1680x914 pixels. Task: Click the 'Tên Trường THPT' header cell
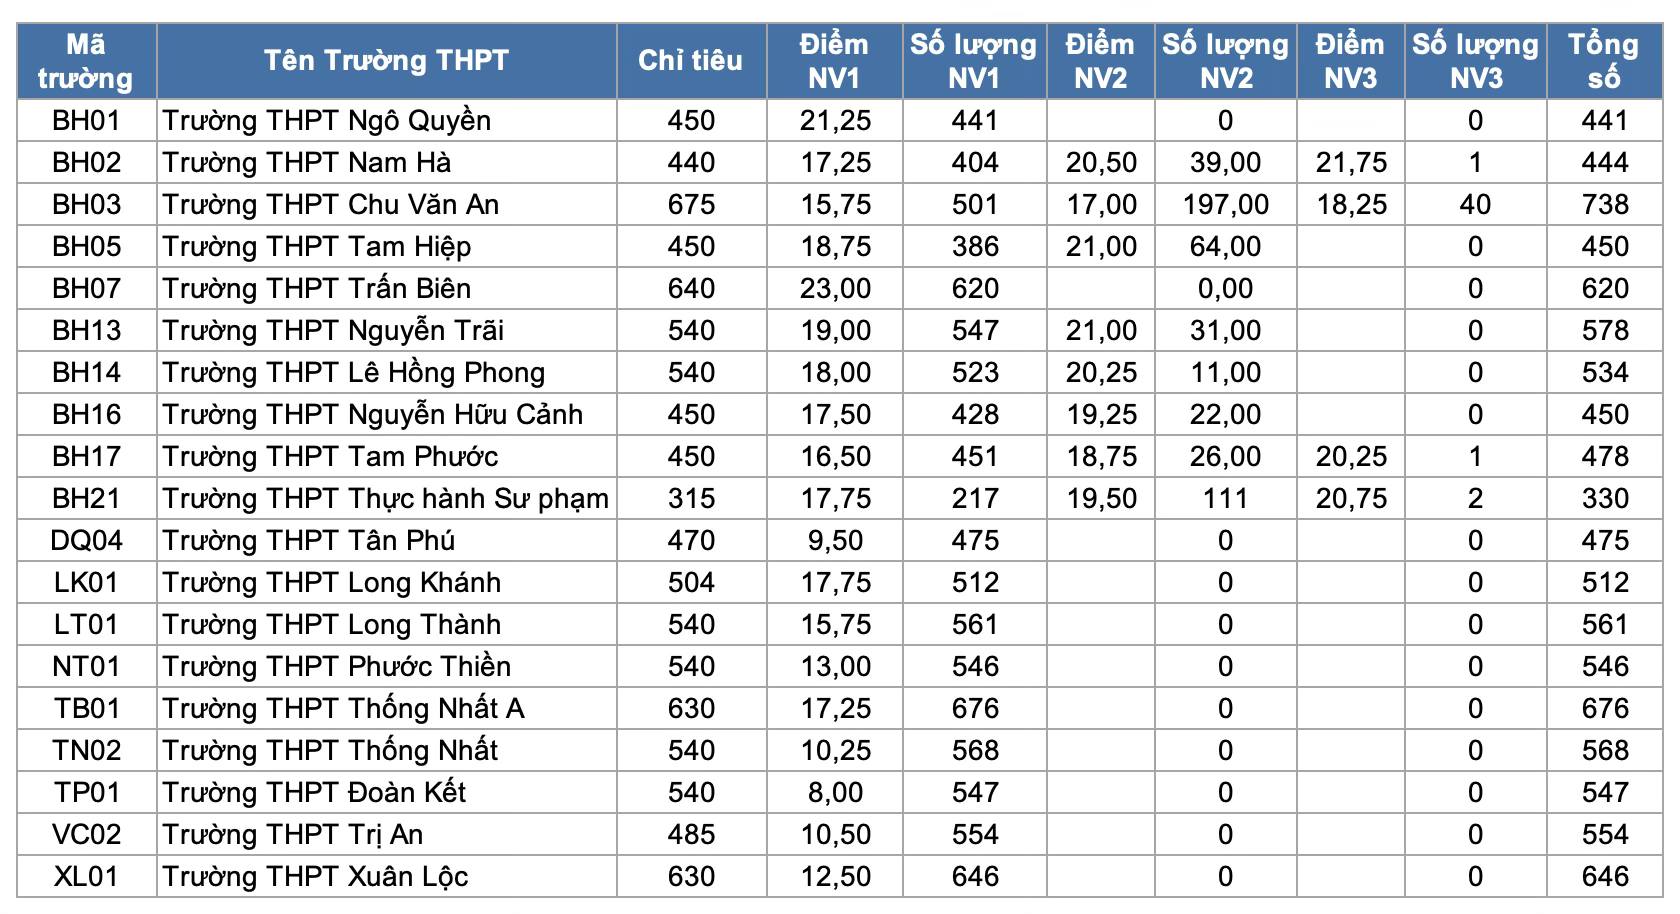click(386, 61)
